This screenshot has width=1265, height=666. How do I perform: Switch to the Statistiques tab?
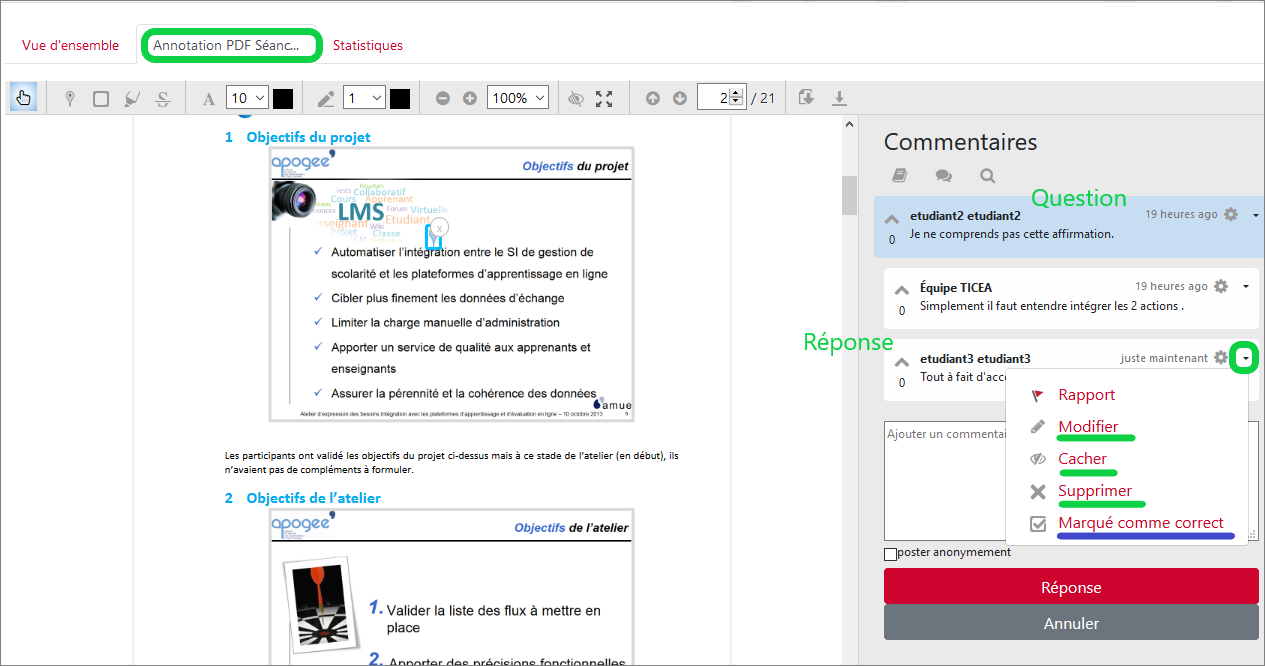(x=368, y=45)
